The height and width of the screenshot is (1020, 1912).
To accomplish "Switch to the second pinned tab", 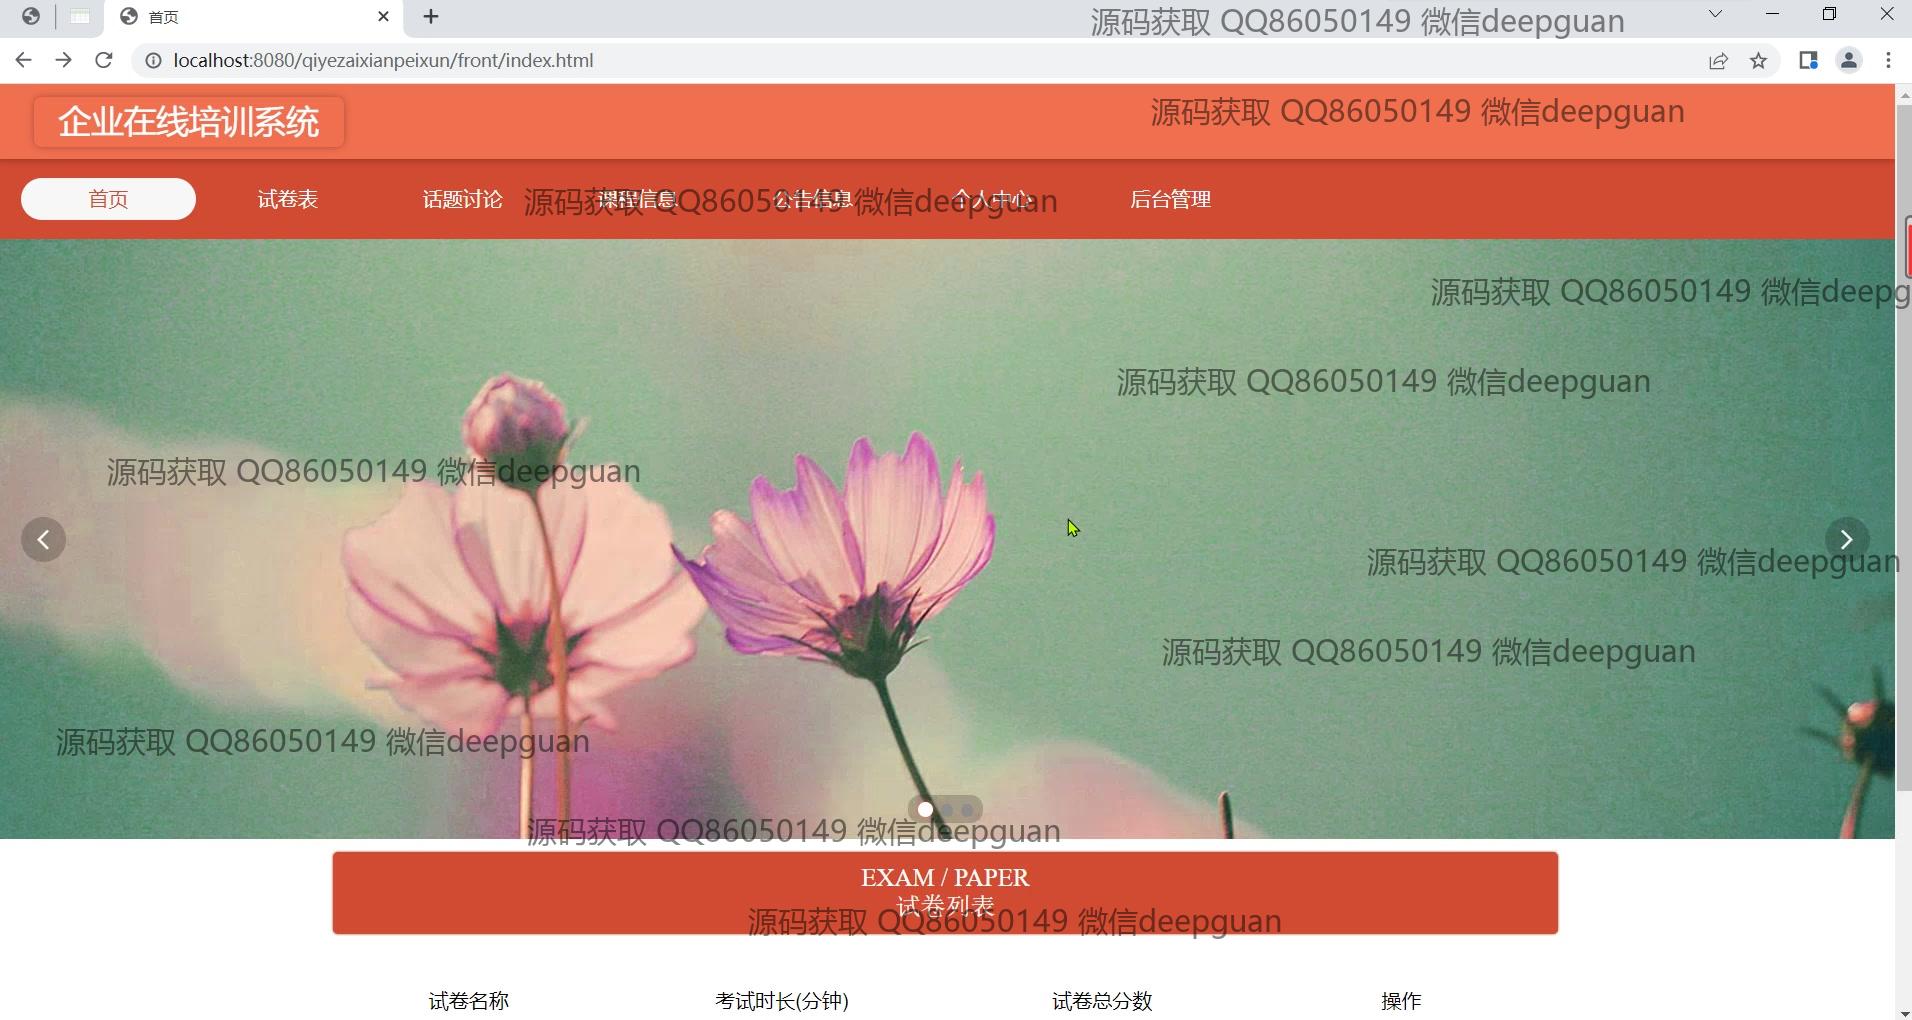I will (80, 17).
